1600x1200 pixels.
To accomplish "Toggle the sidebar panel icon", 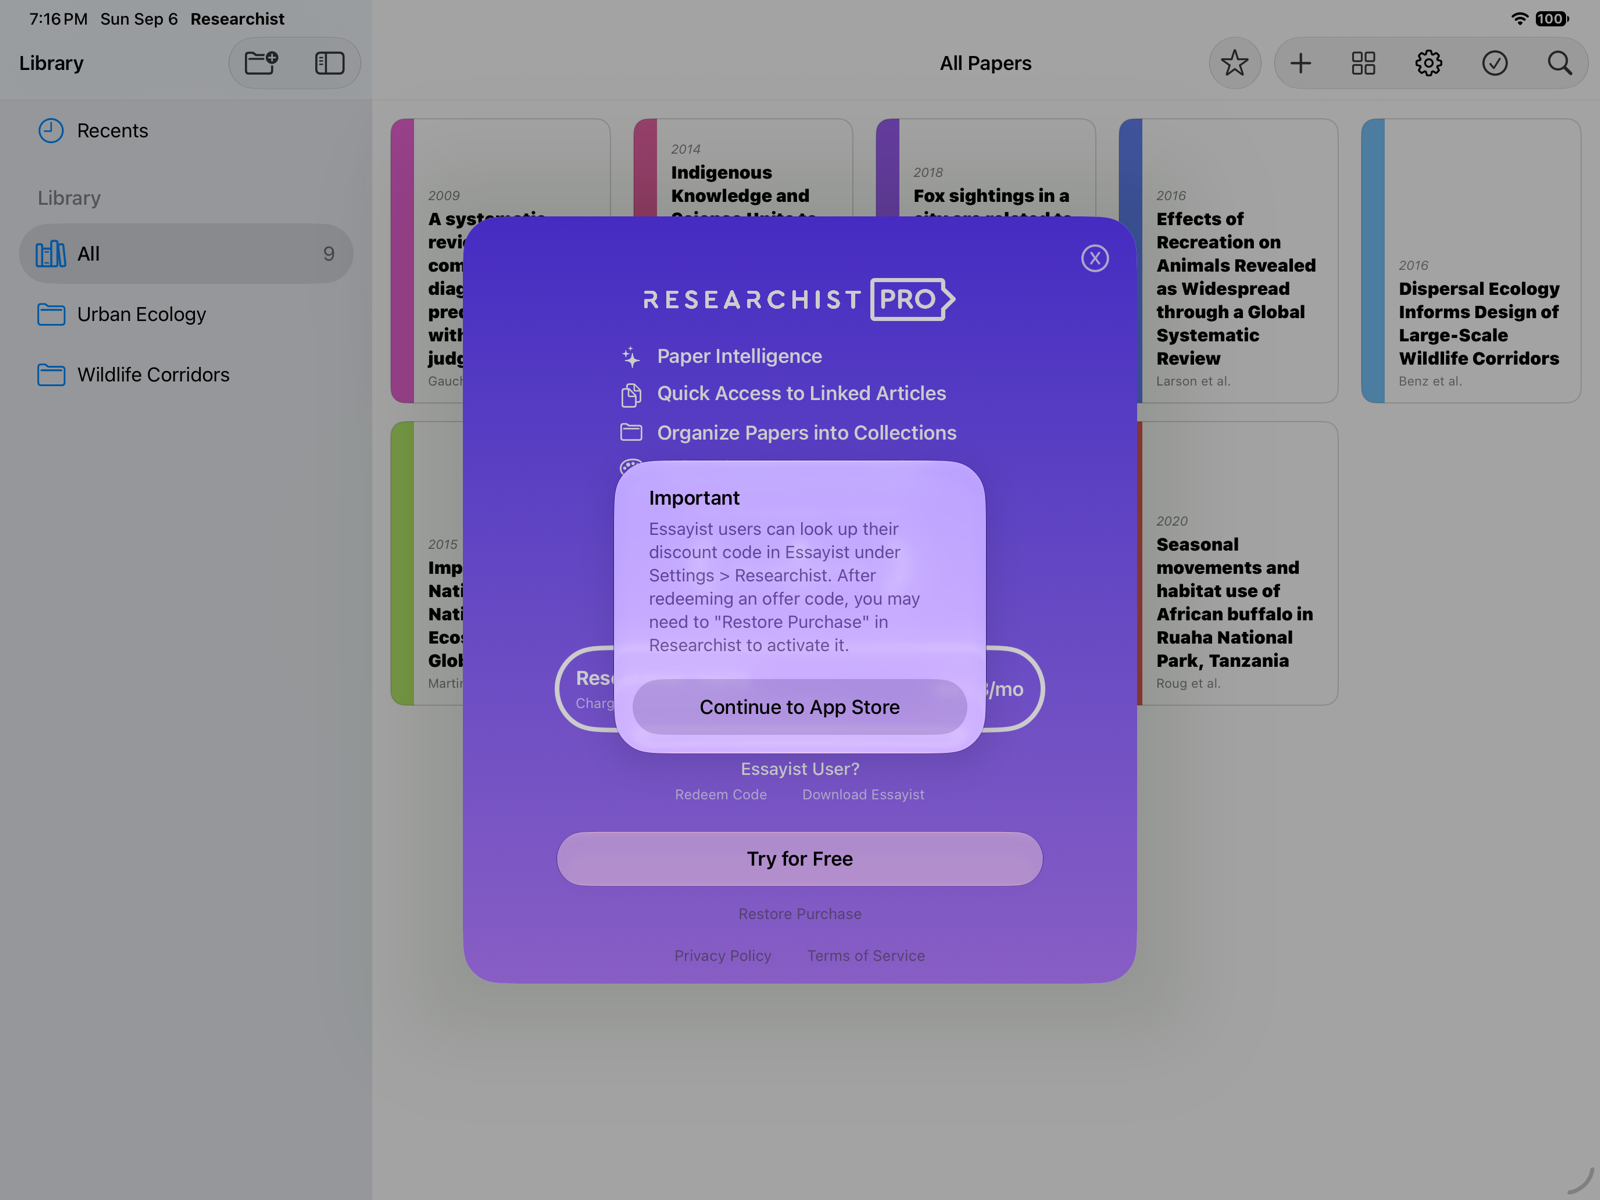I will pyautogui.click(x=329, y=63).
